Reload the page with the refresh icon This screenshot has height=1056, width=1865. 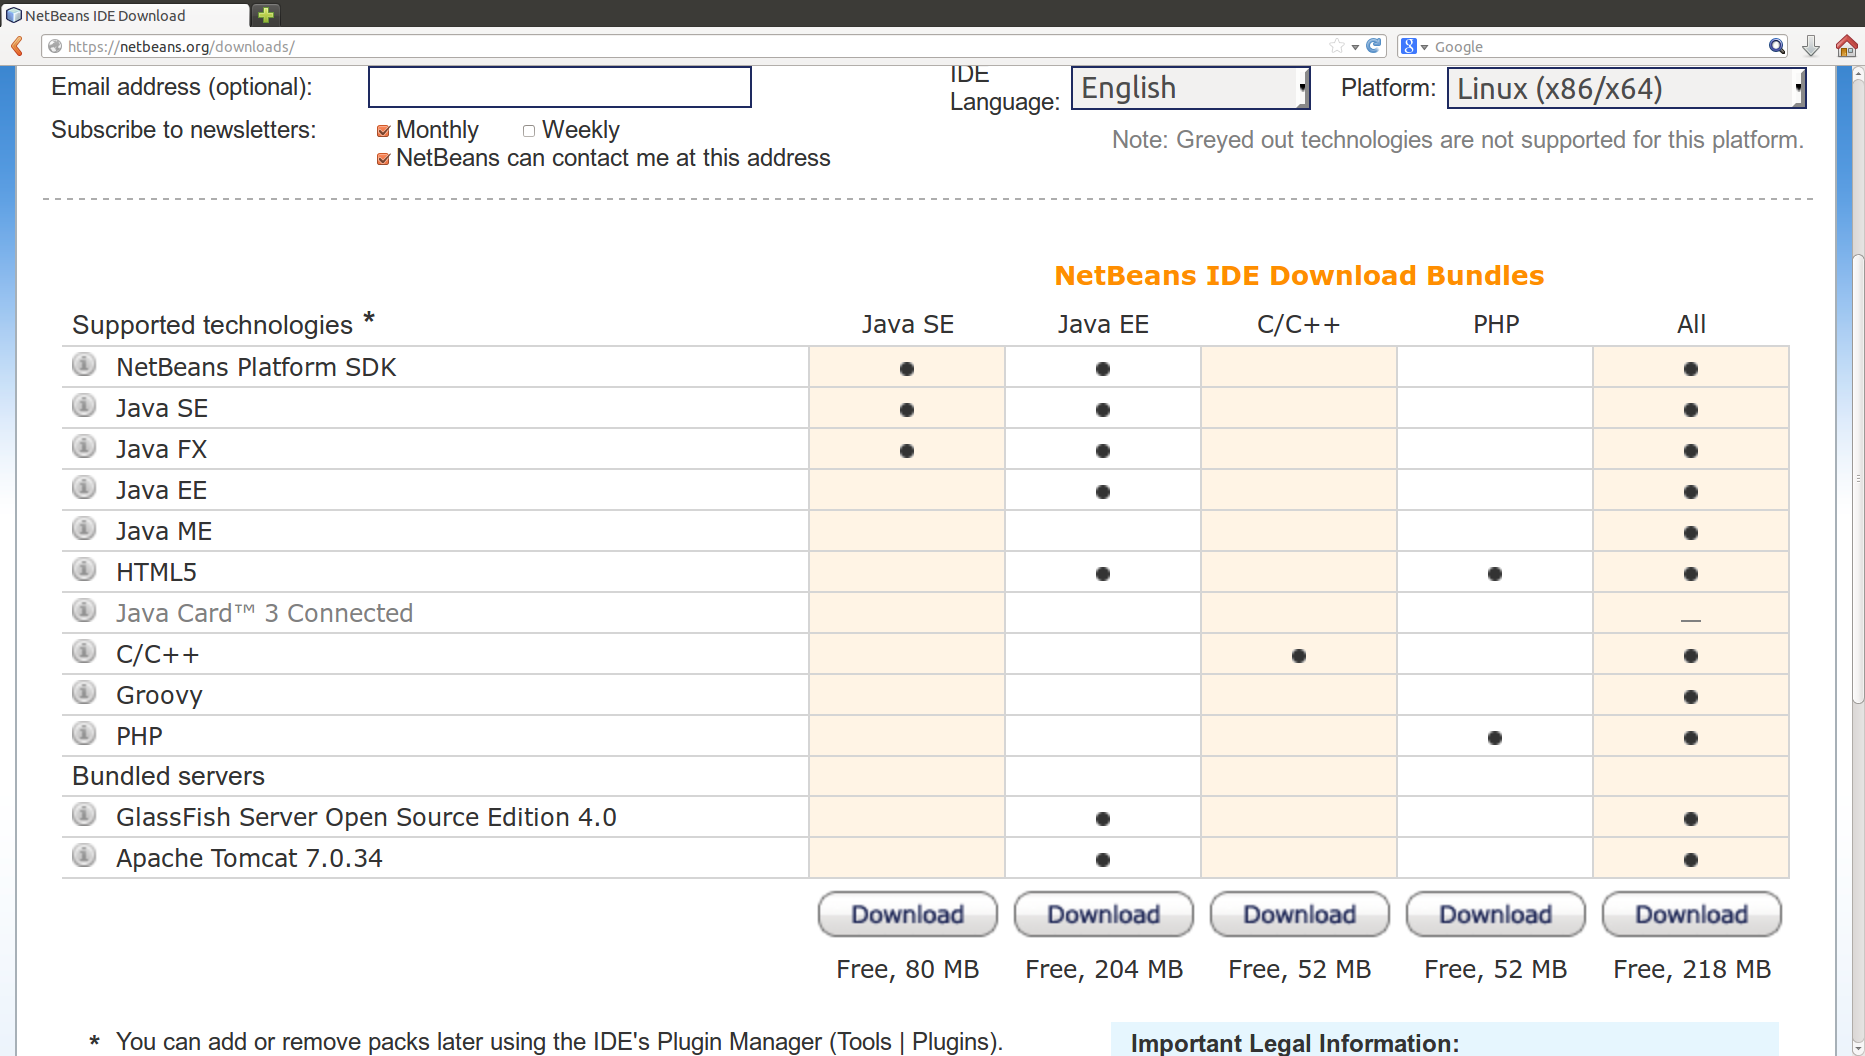coord(1374,46)
